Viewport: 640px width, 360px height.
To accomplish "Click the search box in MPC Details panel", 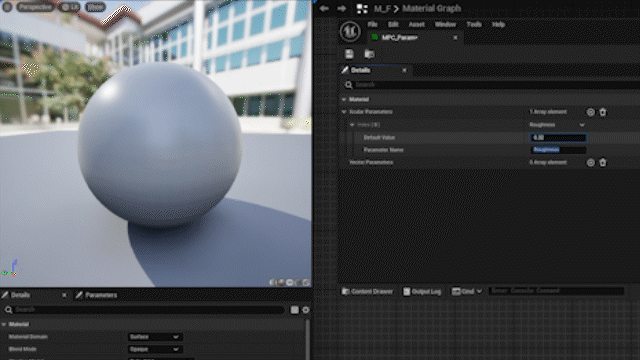I will coord(492,85).
